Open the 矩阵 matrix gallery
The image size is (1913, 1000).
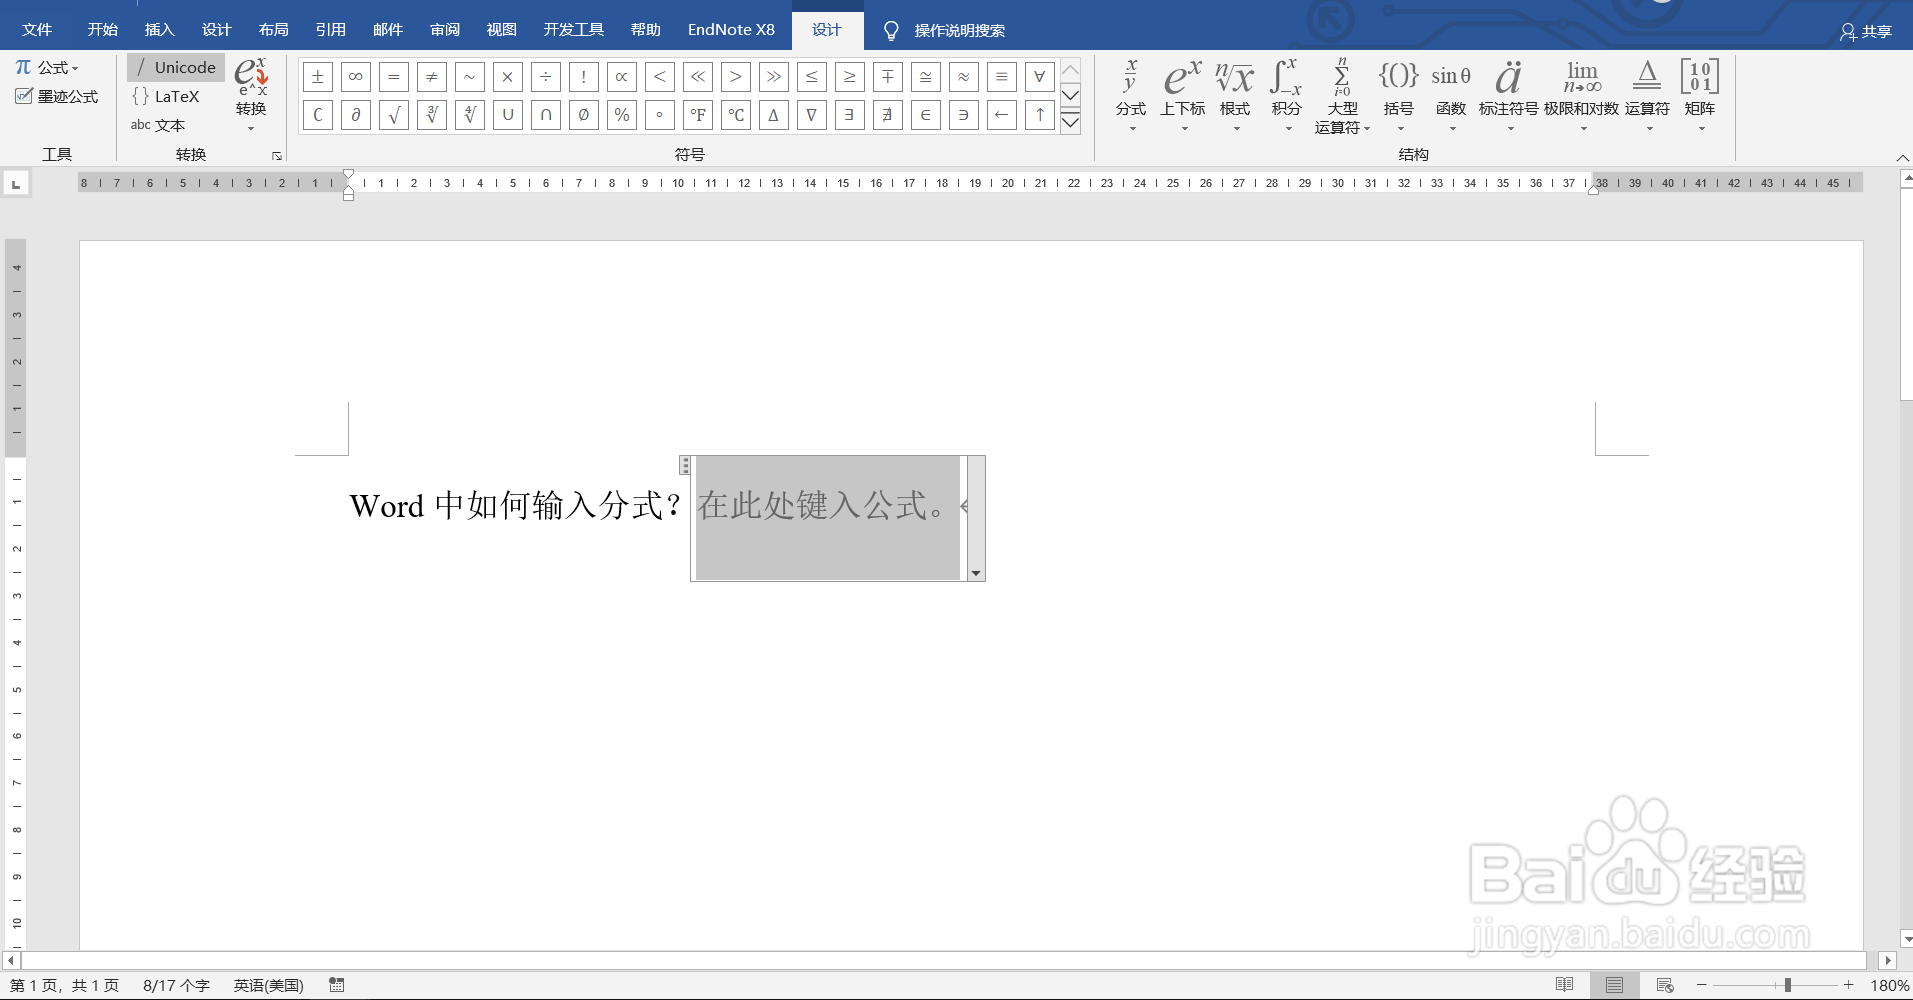1700,94
